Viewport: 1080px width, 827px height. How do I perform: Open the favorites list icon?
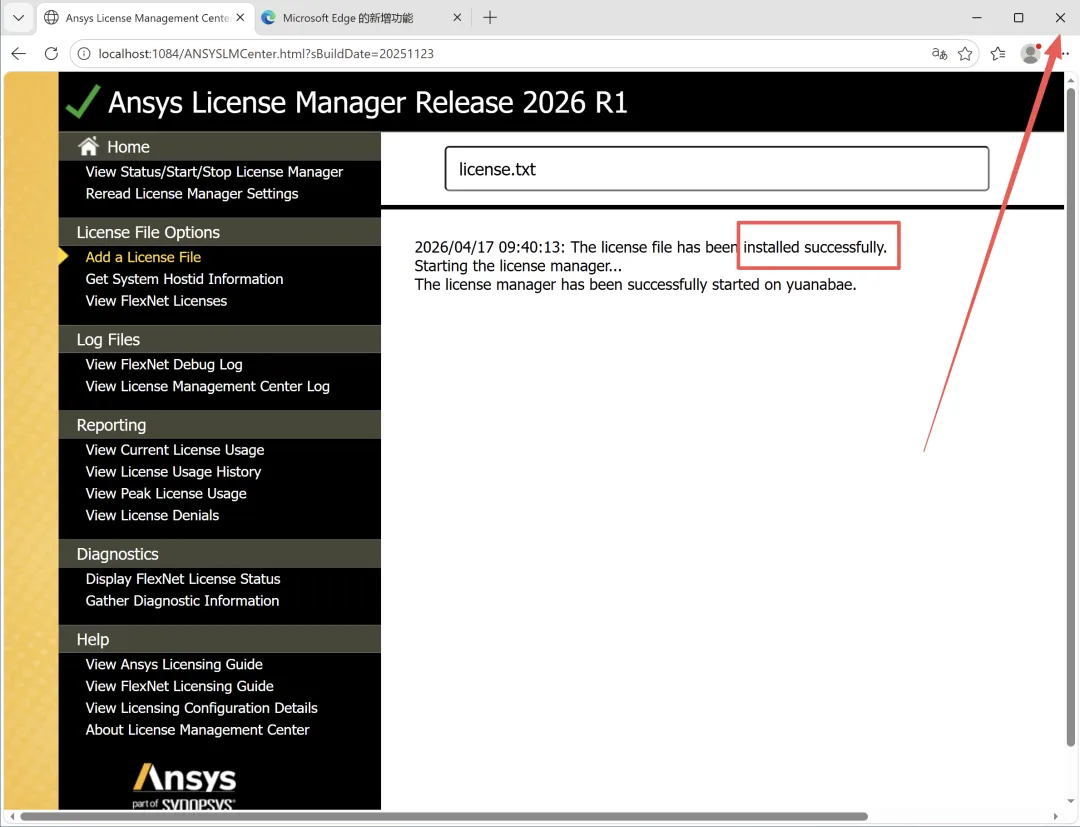(997, 54)
